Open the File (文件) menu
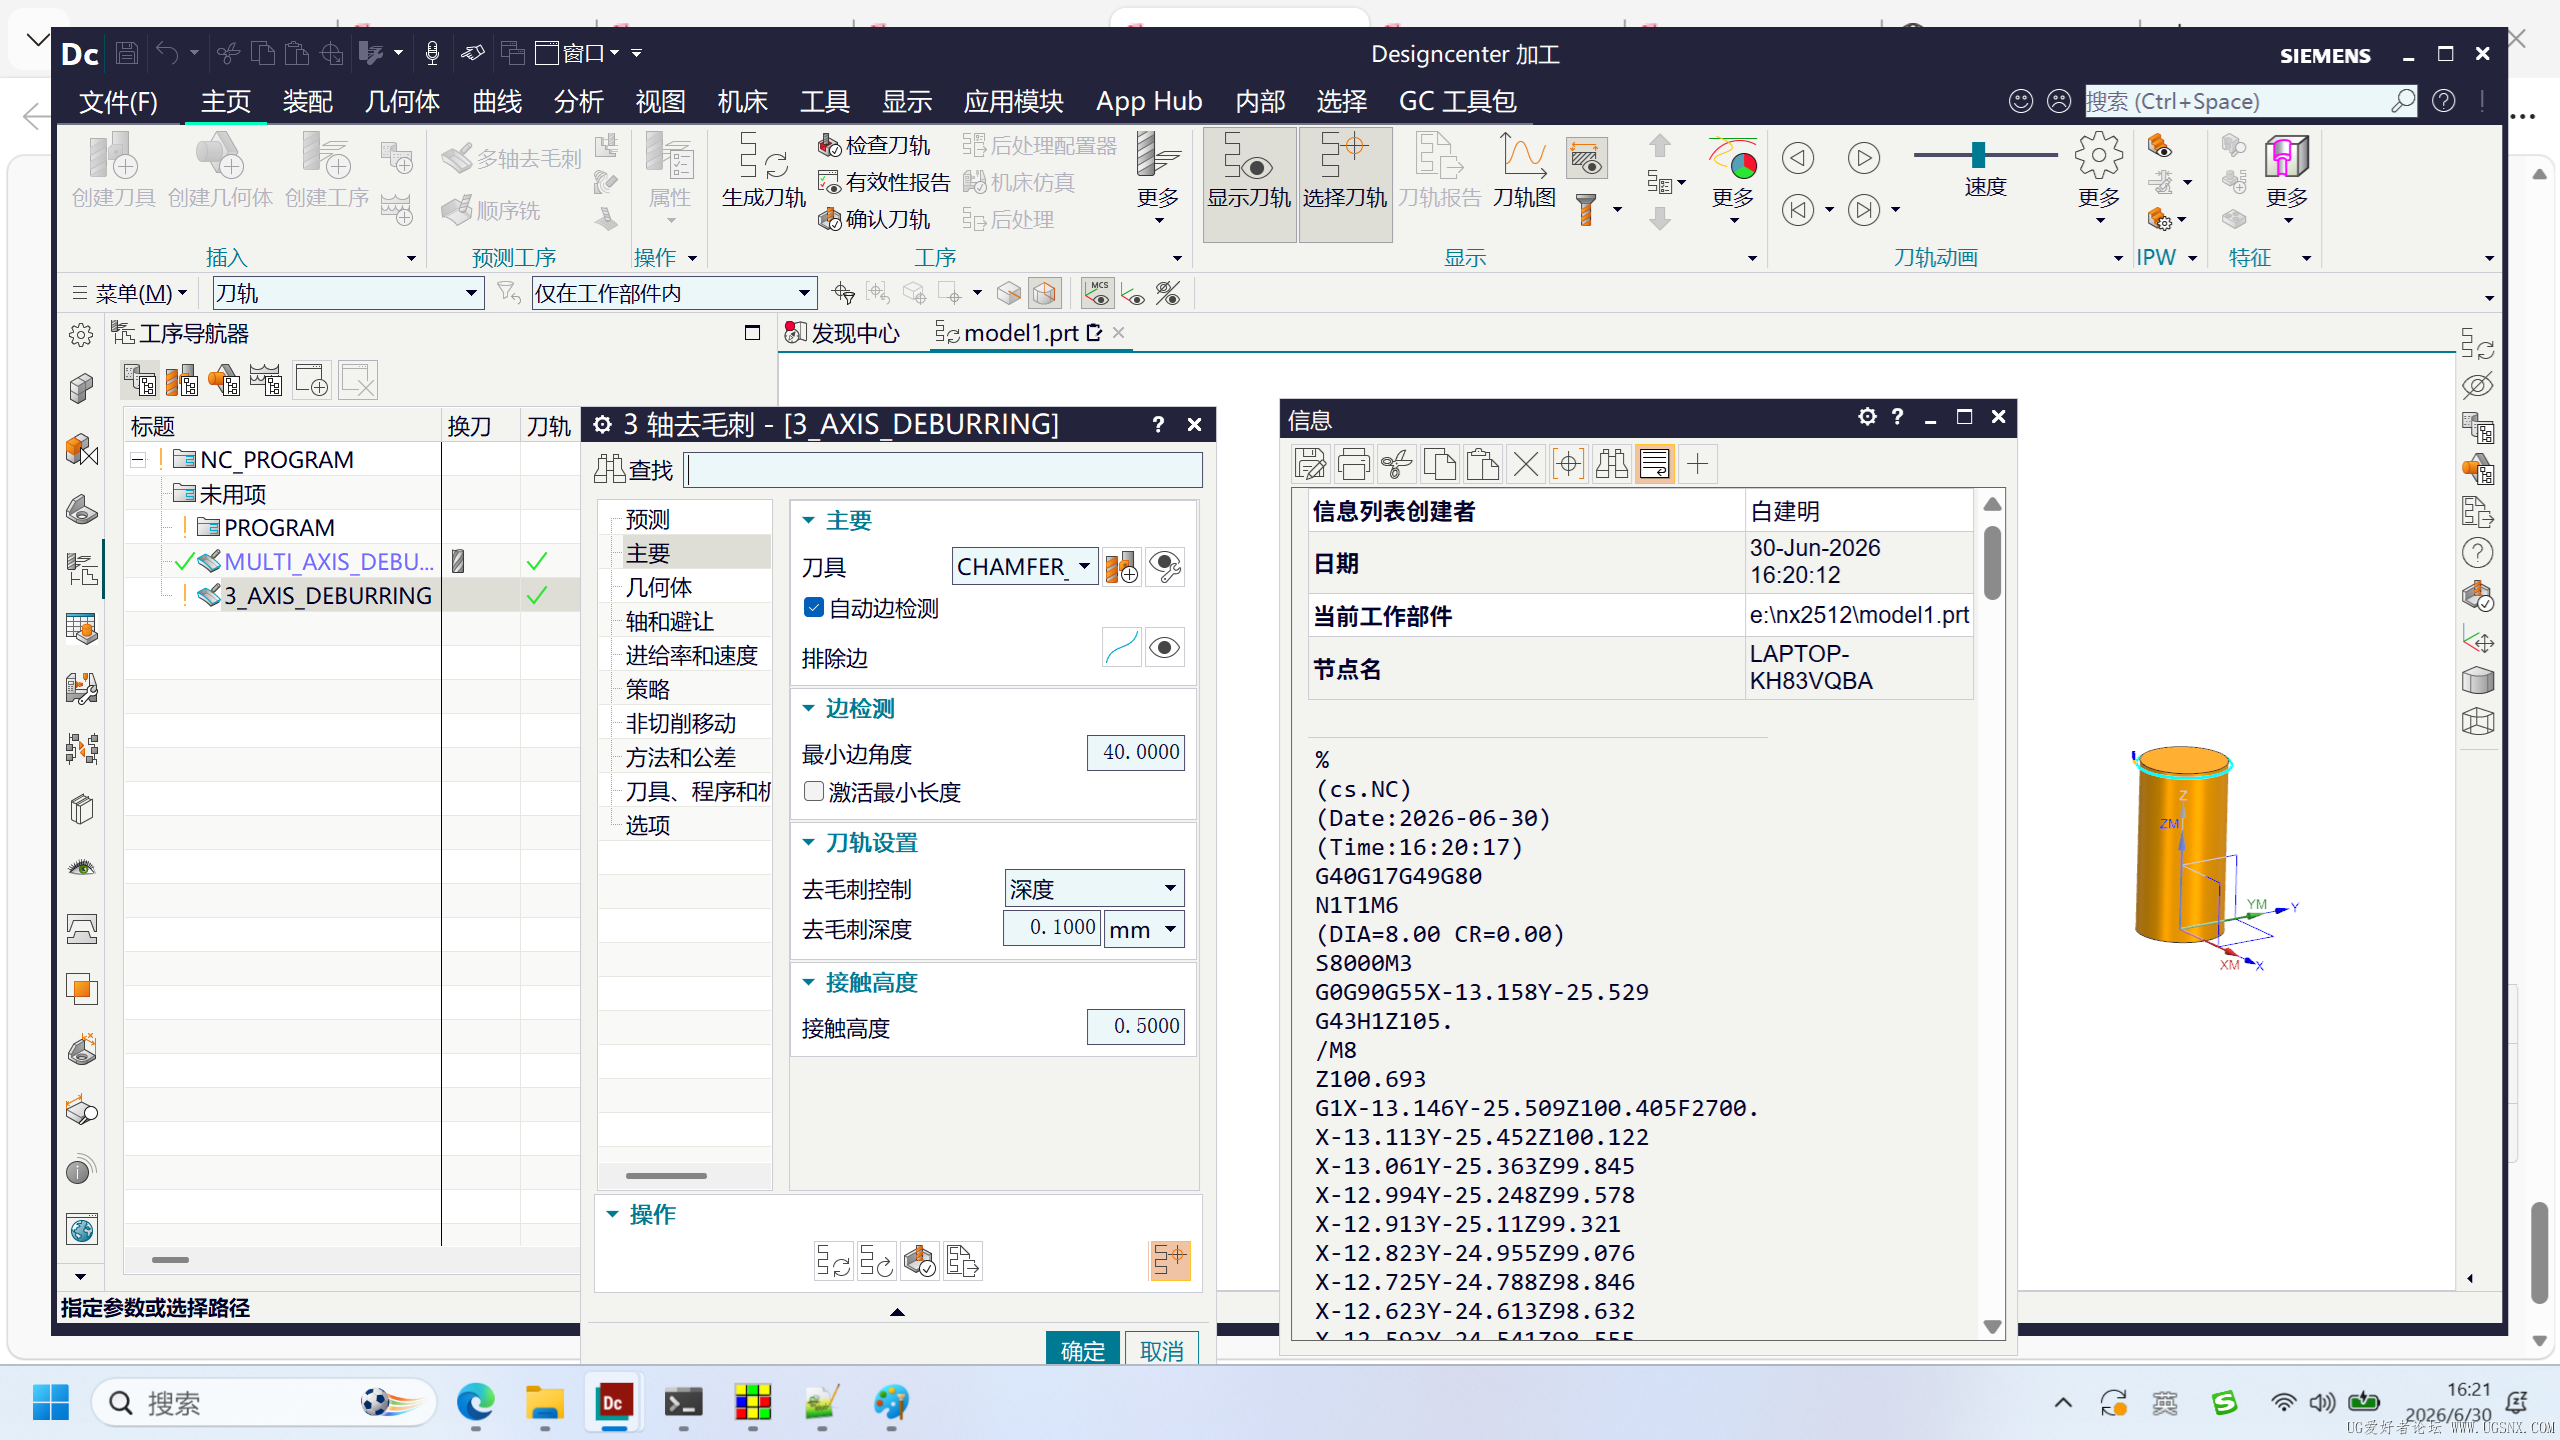Screen dimensions: 2560x1440 click(x=118, y=101)
